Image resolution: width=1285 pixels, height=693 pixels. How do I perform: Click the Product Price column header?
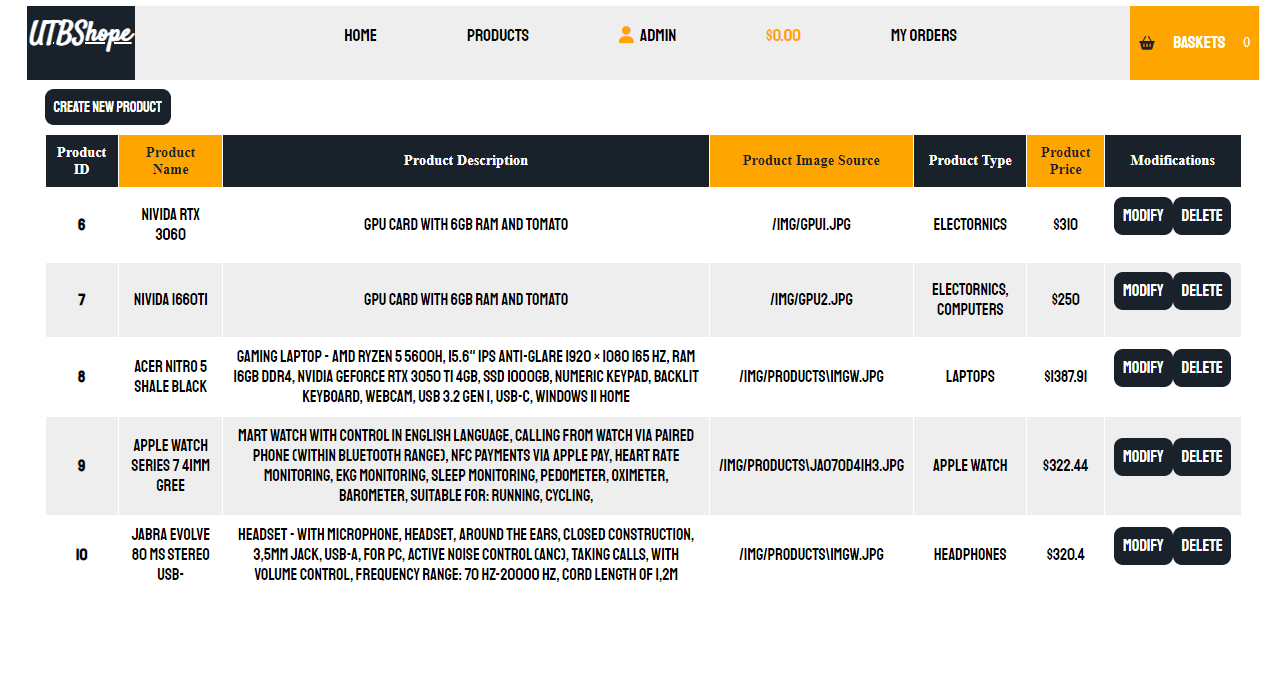click(1066, 161)
